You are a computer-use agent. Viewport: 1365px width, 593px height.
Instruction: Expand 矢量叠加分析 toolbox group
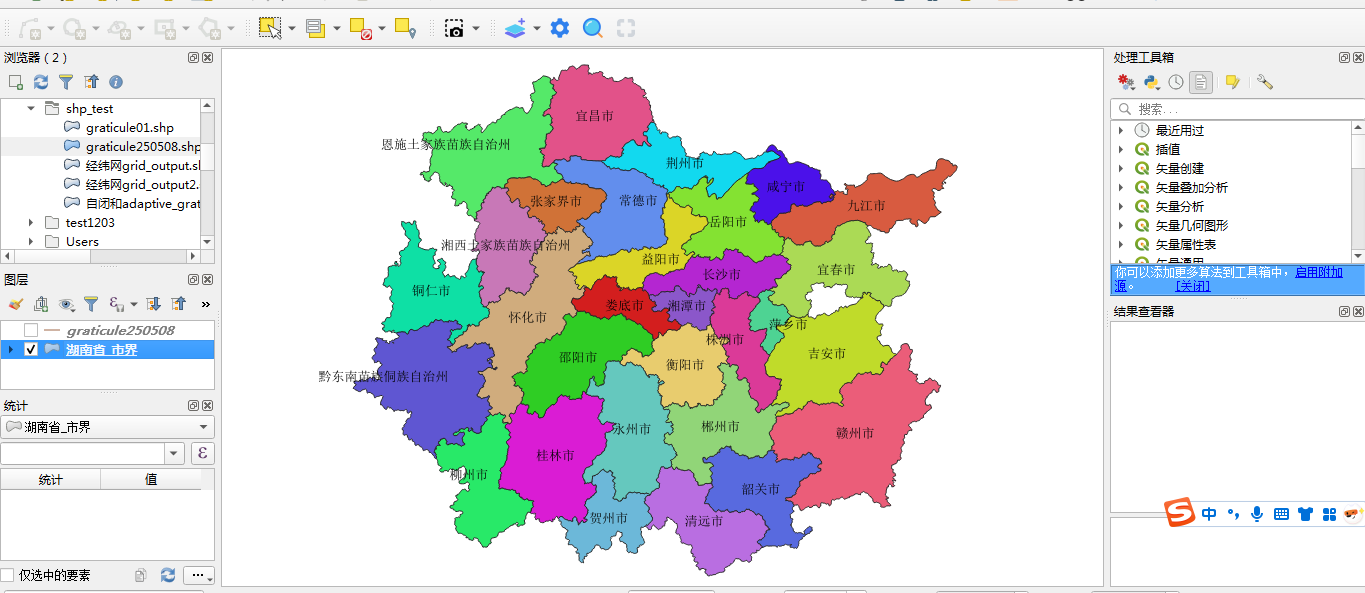click(x=1121, y=187)
